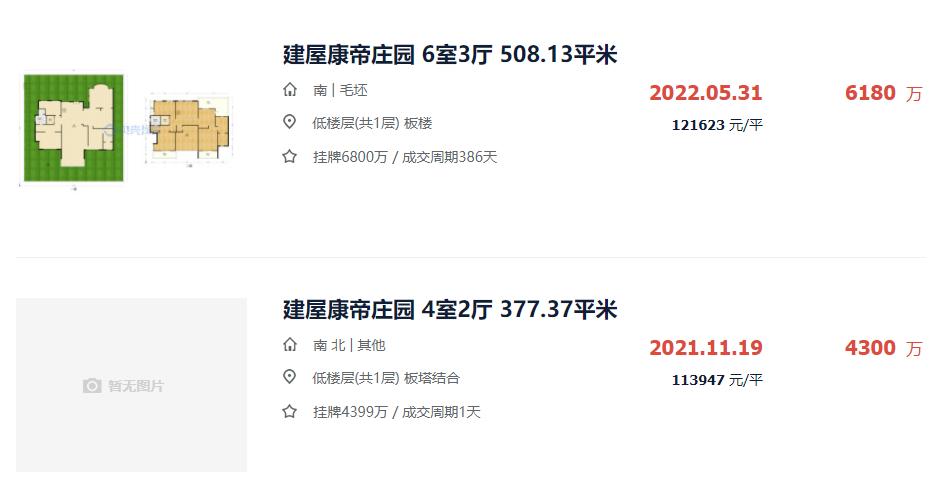Click the 低楼层(共1层) 板塔结合 text
This screenshot has width=946, height=493.
(x=386, y=378)
